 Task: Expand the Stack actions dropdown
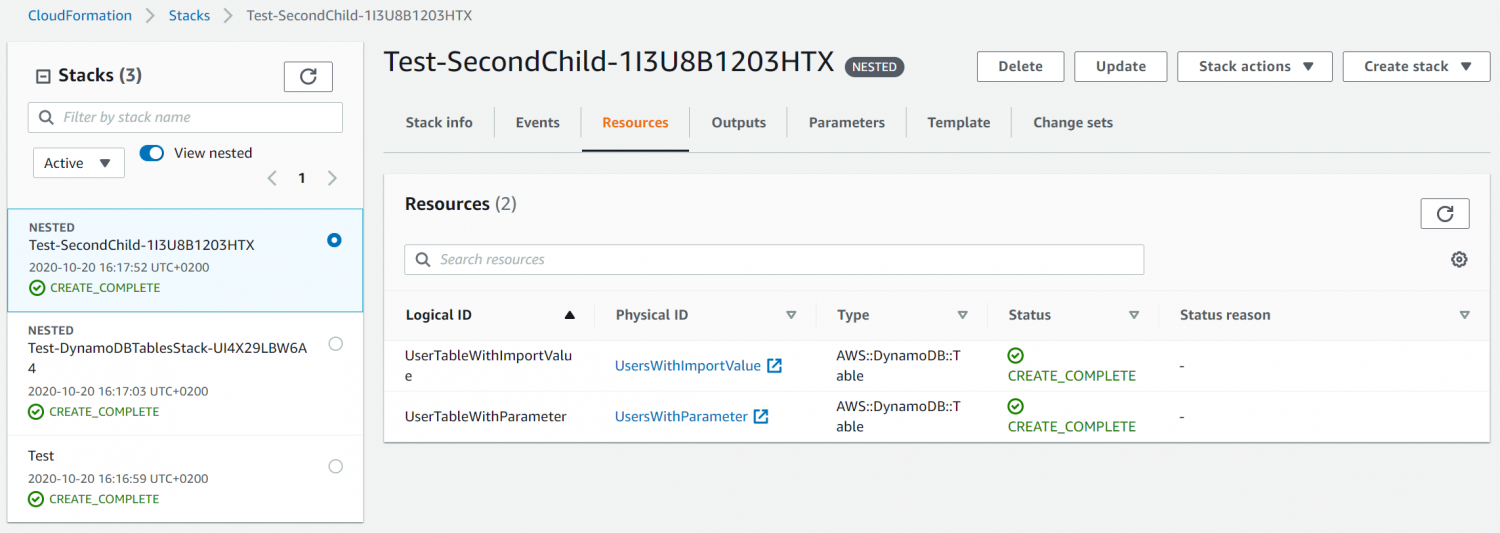tap(1254, 67)
